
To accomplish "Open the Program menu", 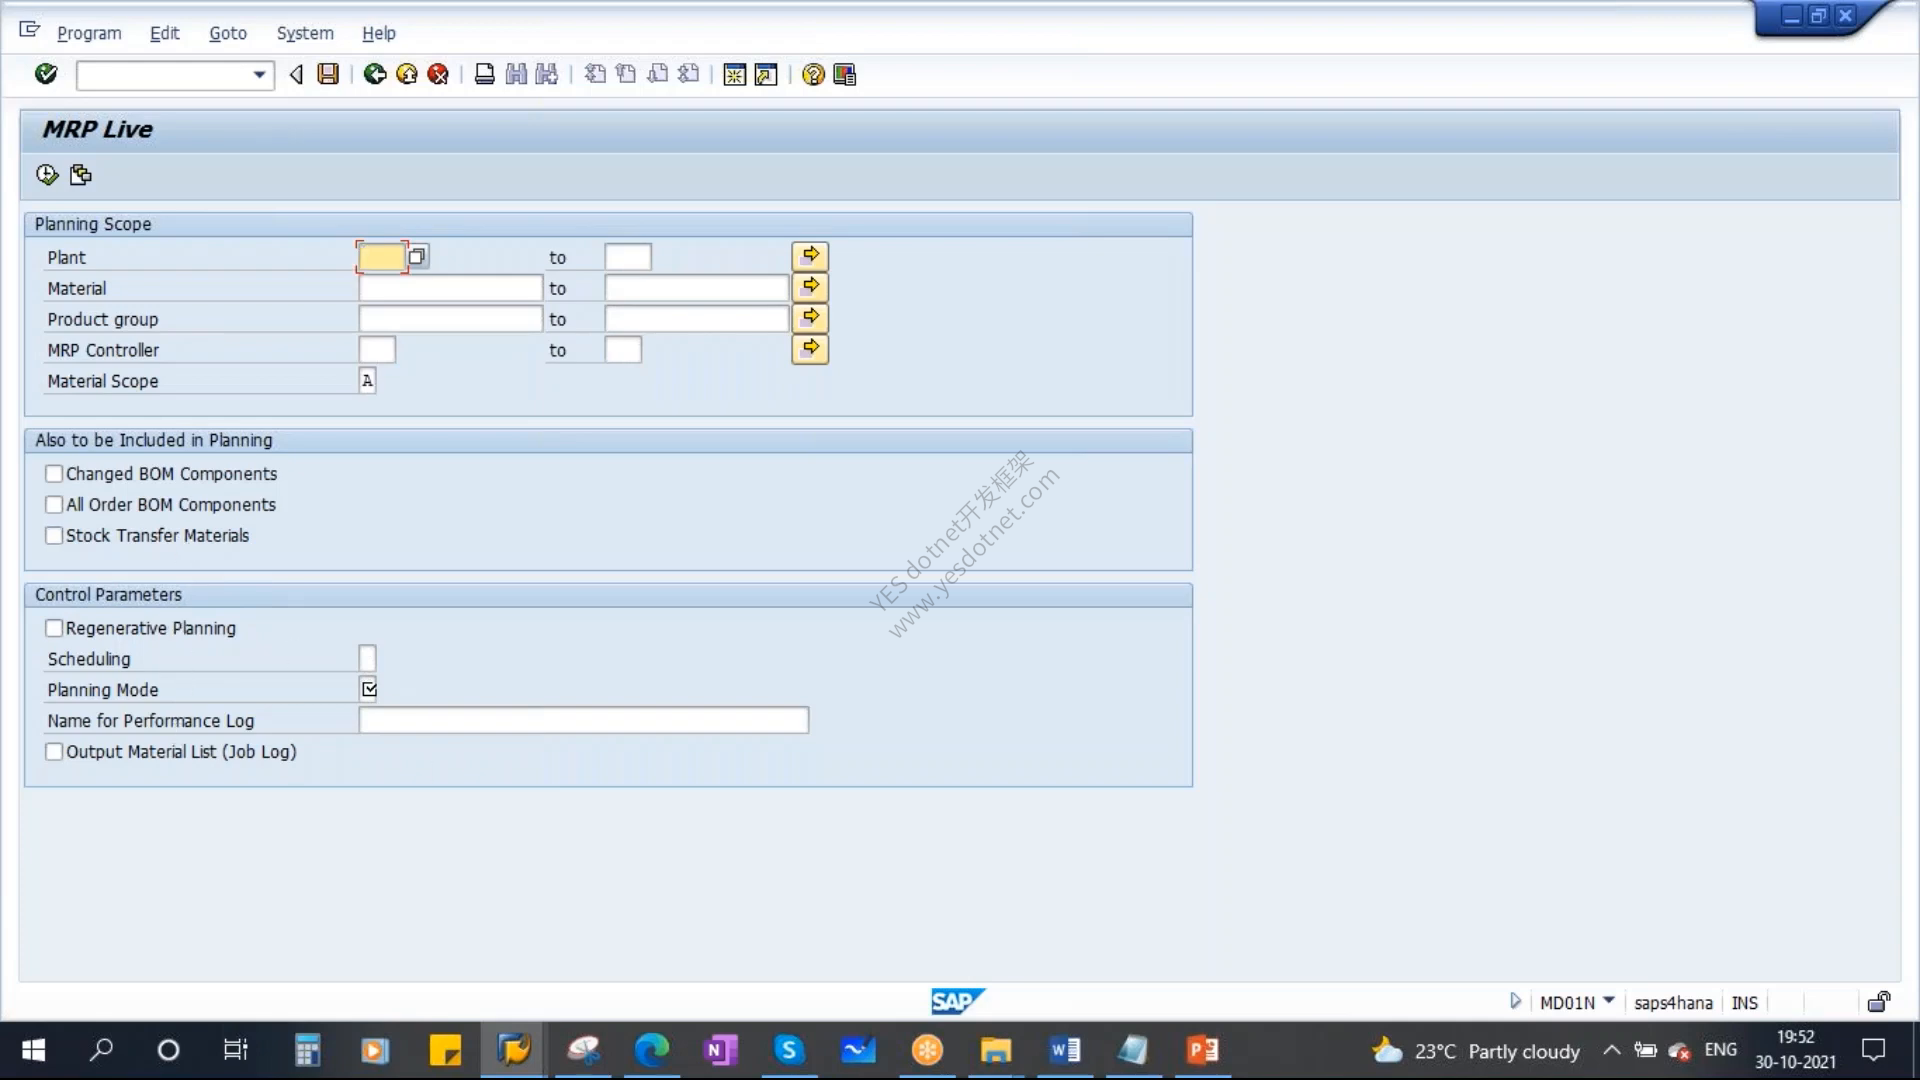I will (89, 33).
